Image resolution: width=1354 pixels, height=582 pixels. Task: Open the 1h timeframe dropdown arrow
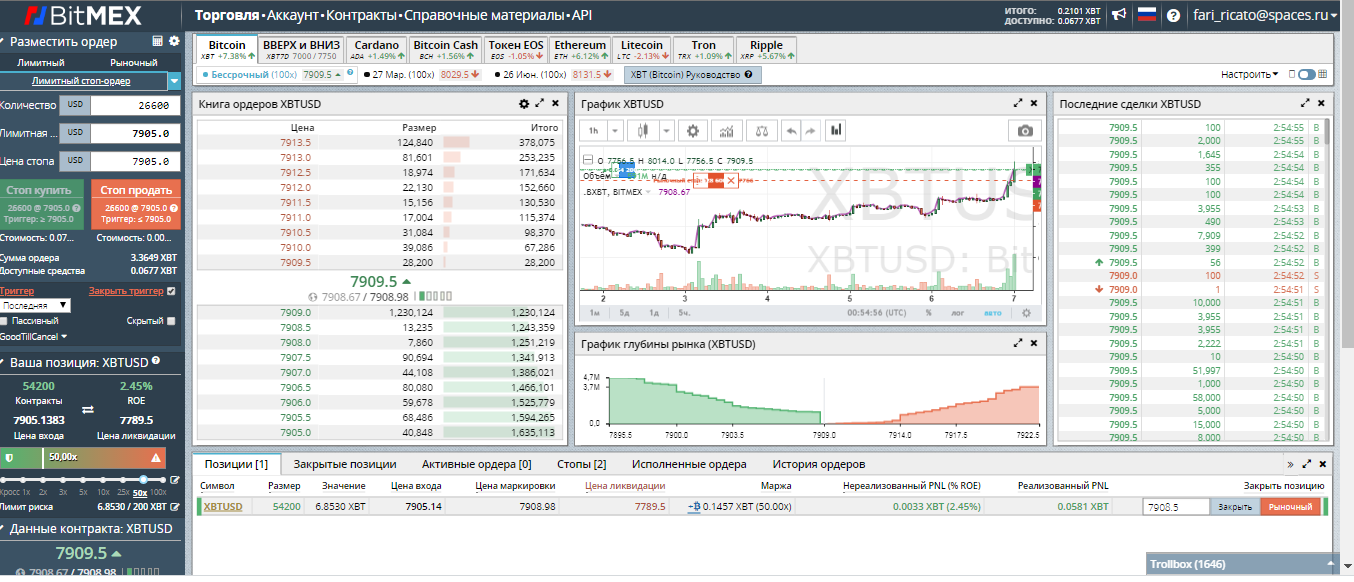pos(614,131)
